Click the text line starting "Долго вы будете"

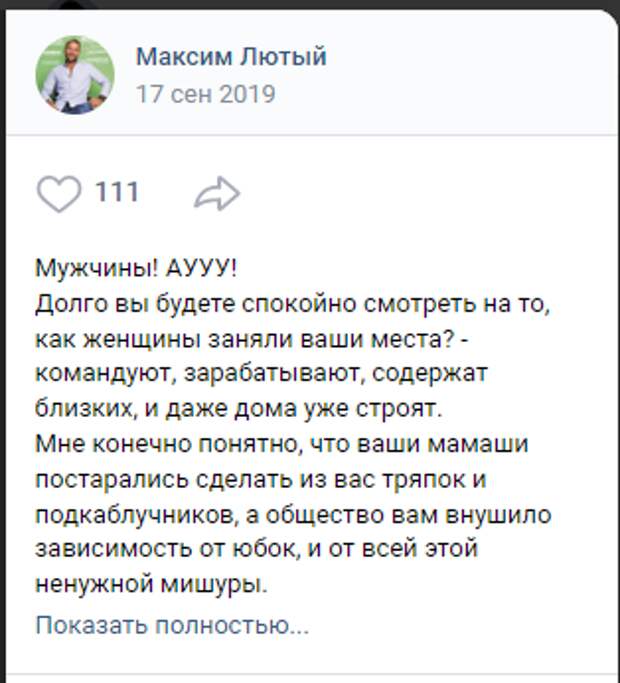click(x=293, y=304)
